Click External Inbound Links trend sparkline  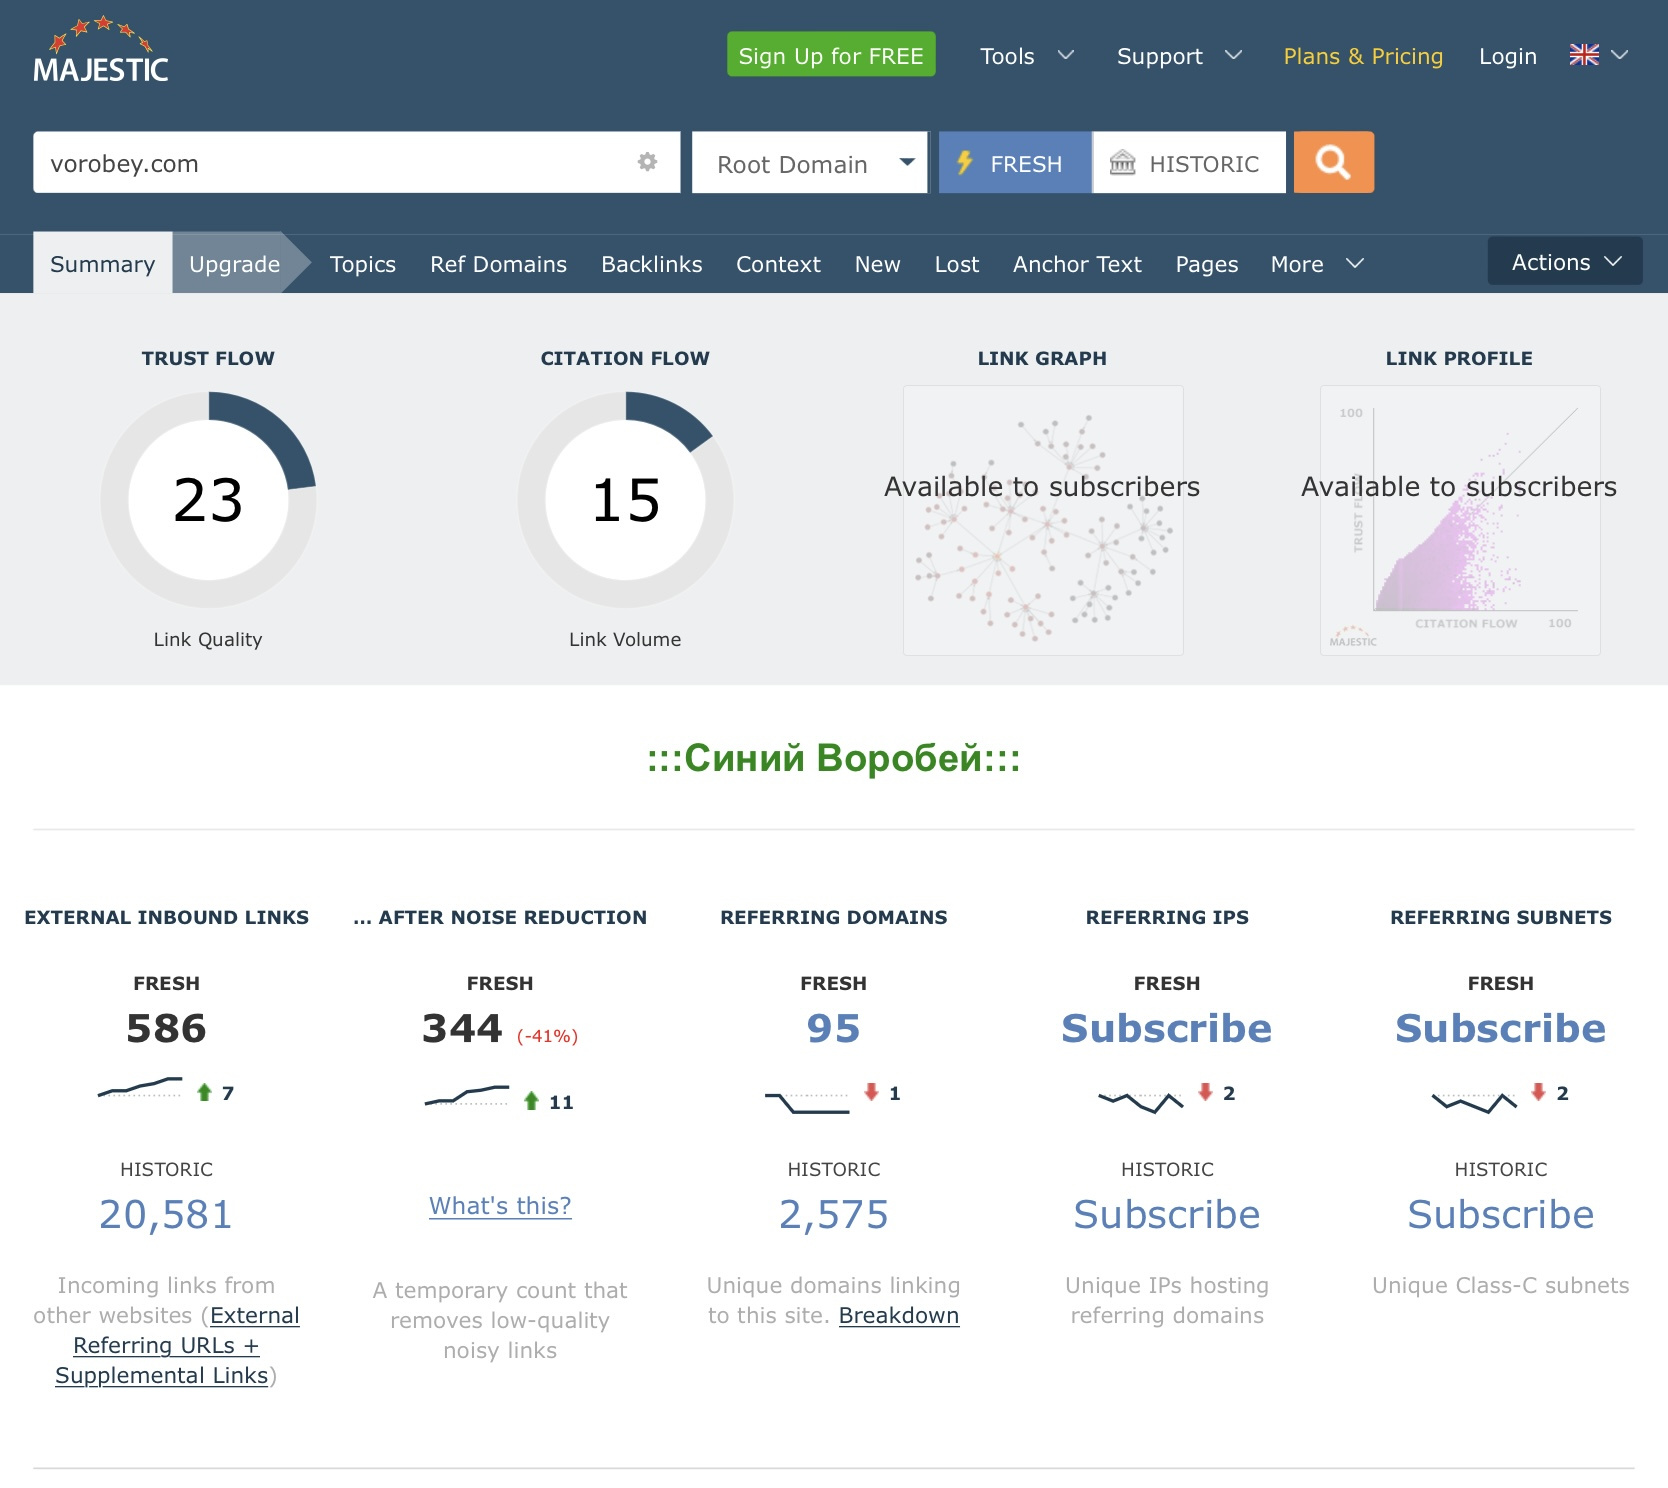(140, 1087)
